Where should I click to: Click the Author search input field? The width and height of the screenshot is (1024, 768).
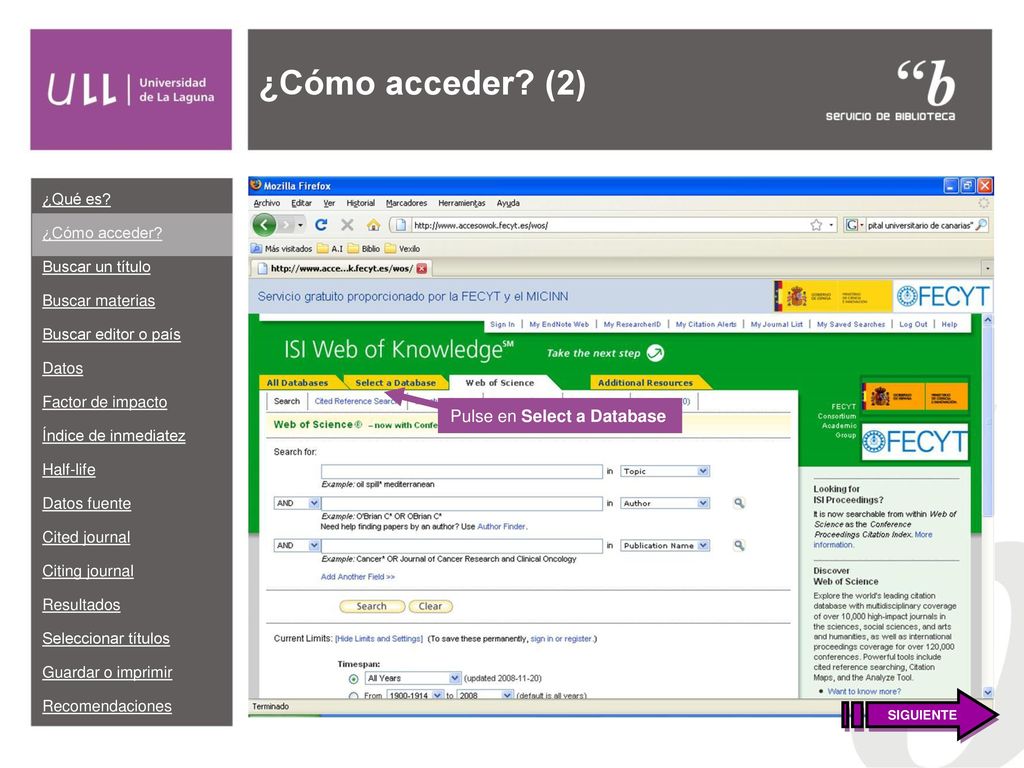click(x=462, y=503)
